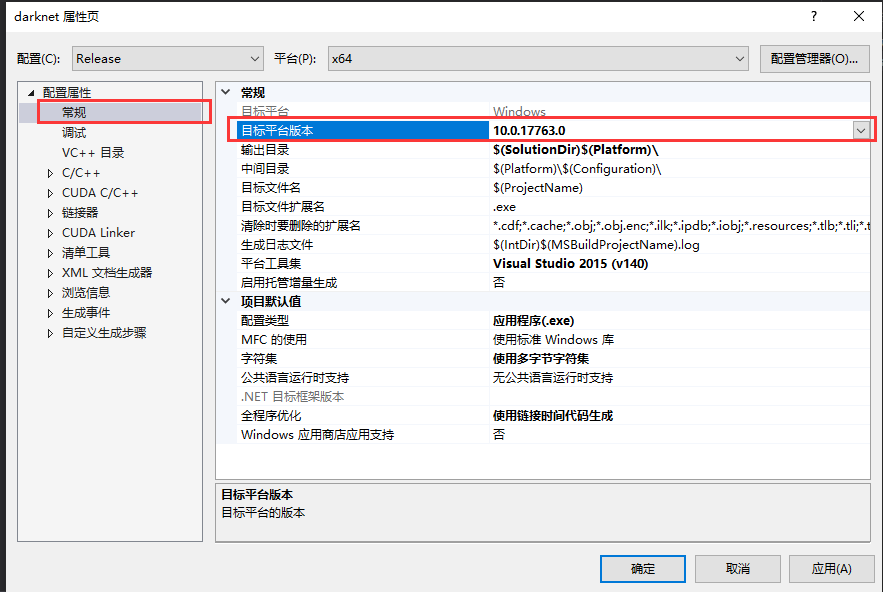Cancel with the 取消 button
The width and height of the screenshot is (883, 592).
coord(738,569)
